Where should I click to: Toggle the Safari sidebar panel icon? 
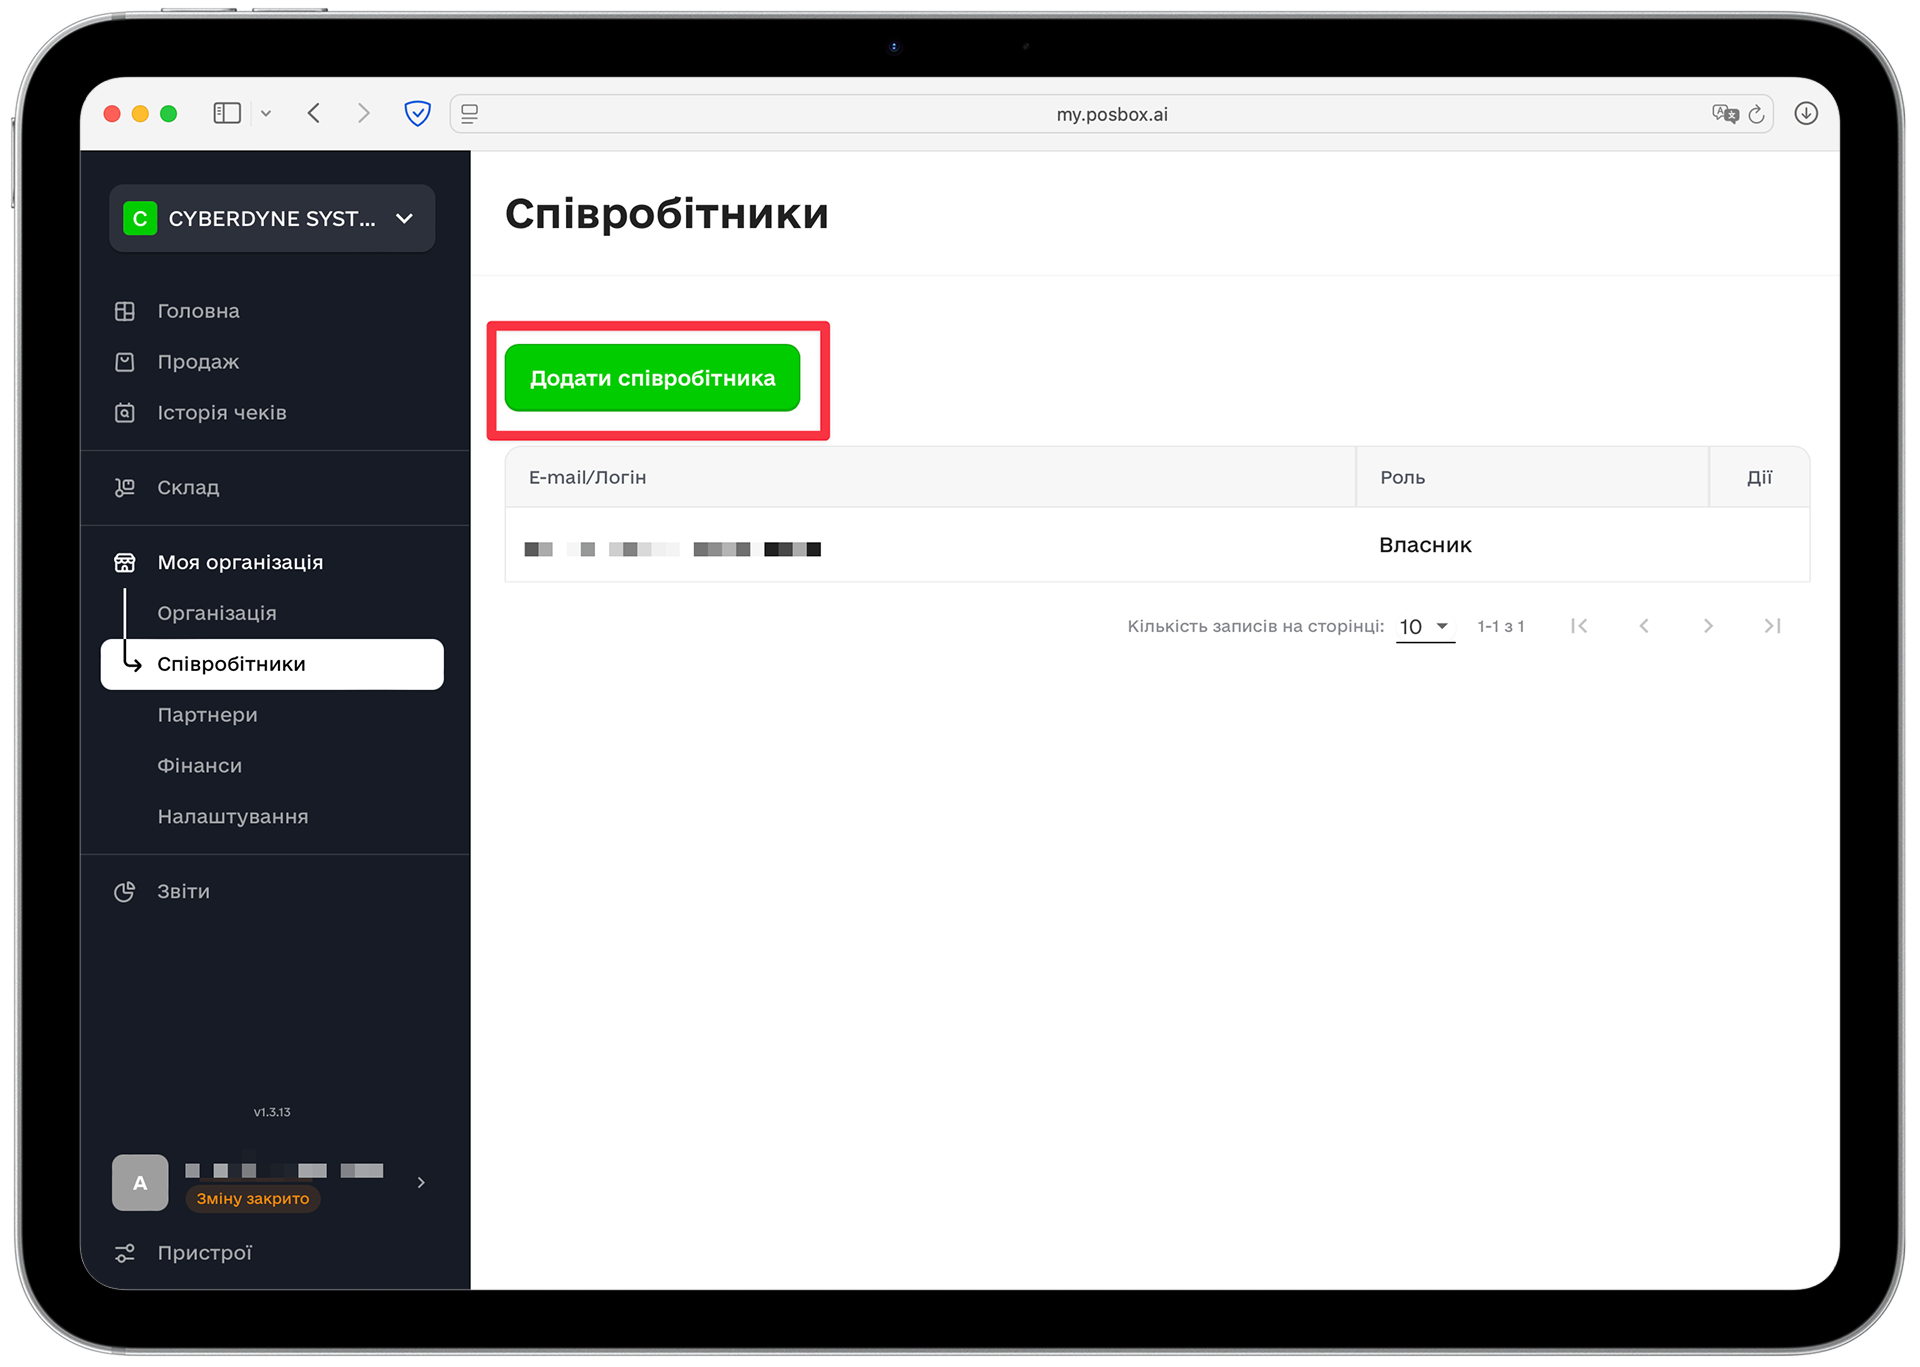click(227, 114)
